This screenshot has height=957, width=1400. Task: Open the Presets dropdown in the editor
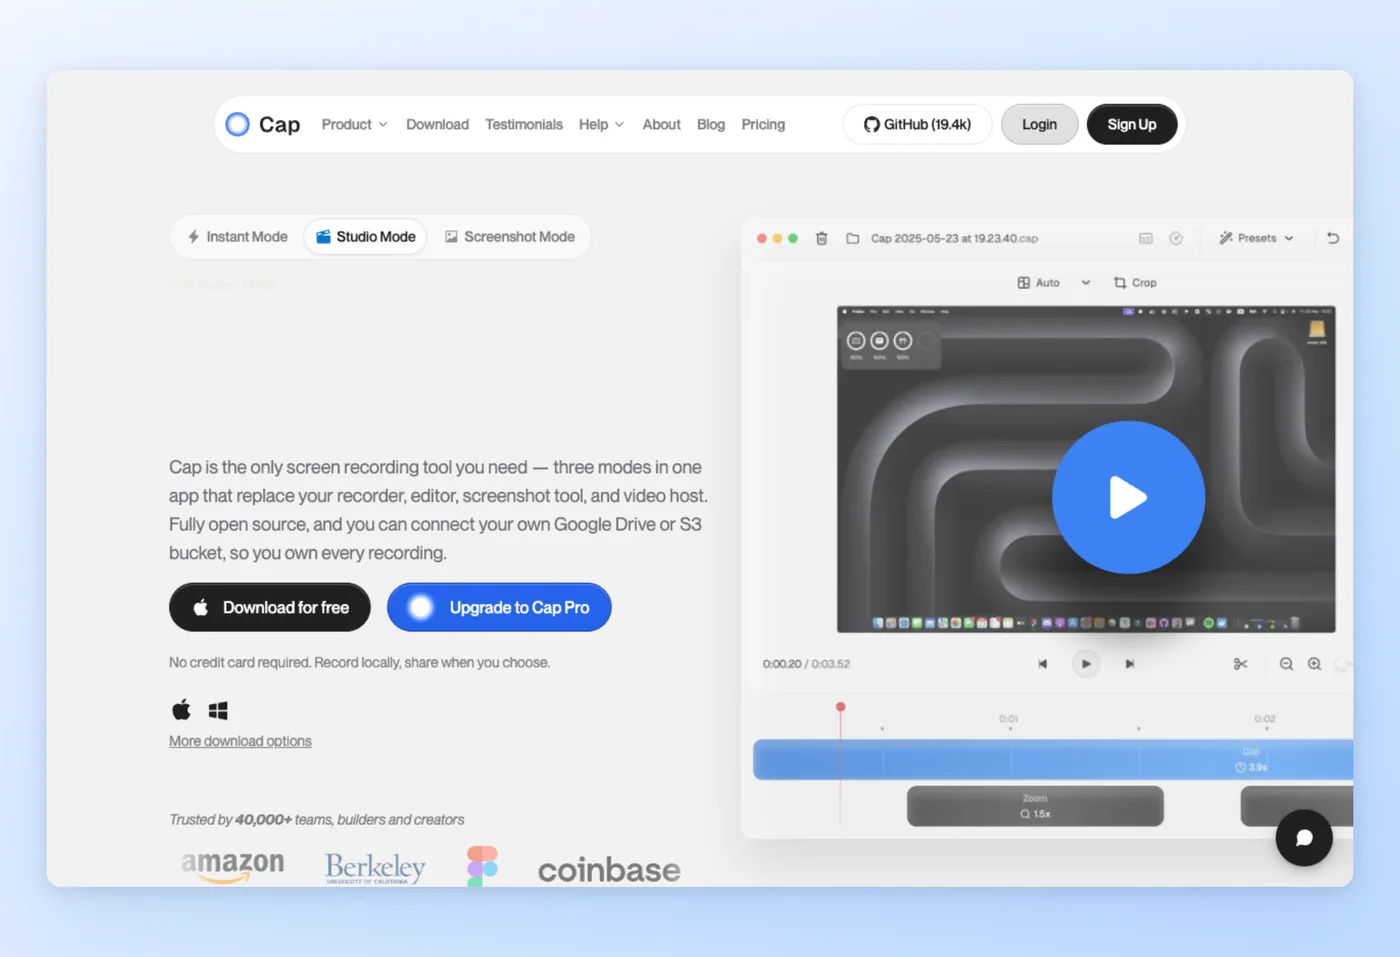pyautogui.click(x=1256, y=238)
